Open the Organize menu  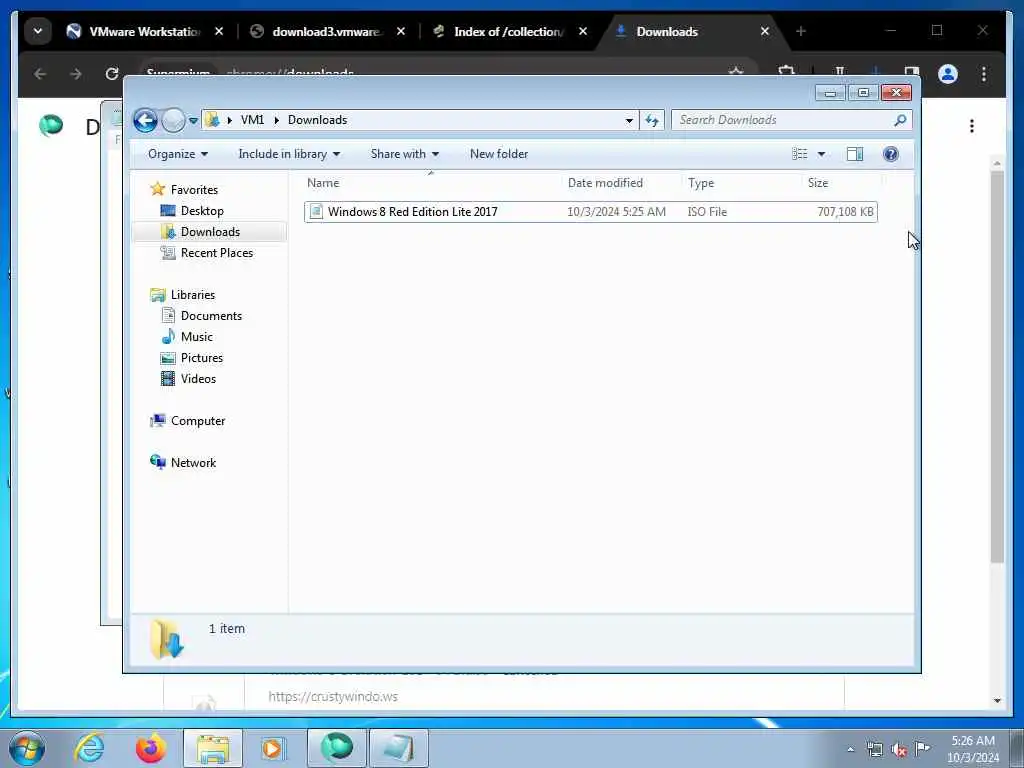(x=178, y=154)
